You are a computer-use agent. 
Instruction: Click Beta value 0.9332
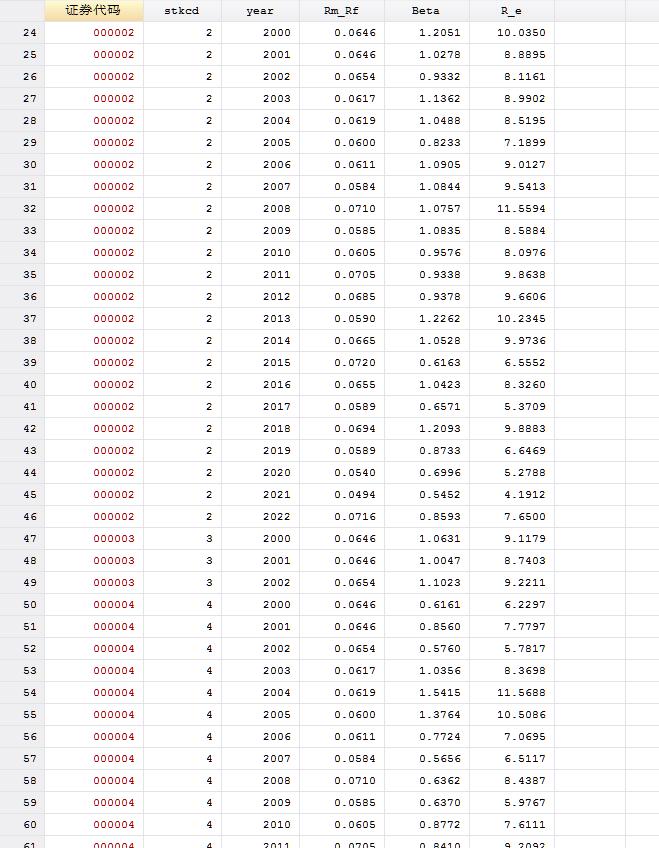pos(440,77)
